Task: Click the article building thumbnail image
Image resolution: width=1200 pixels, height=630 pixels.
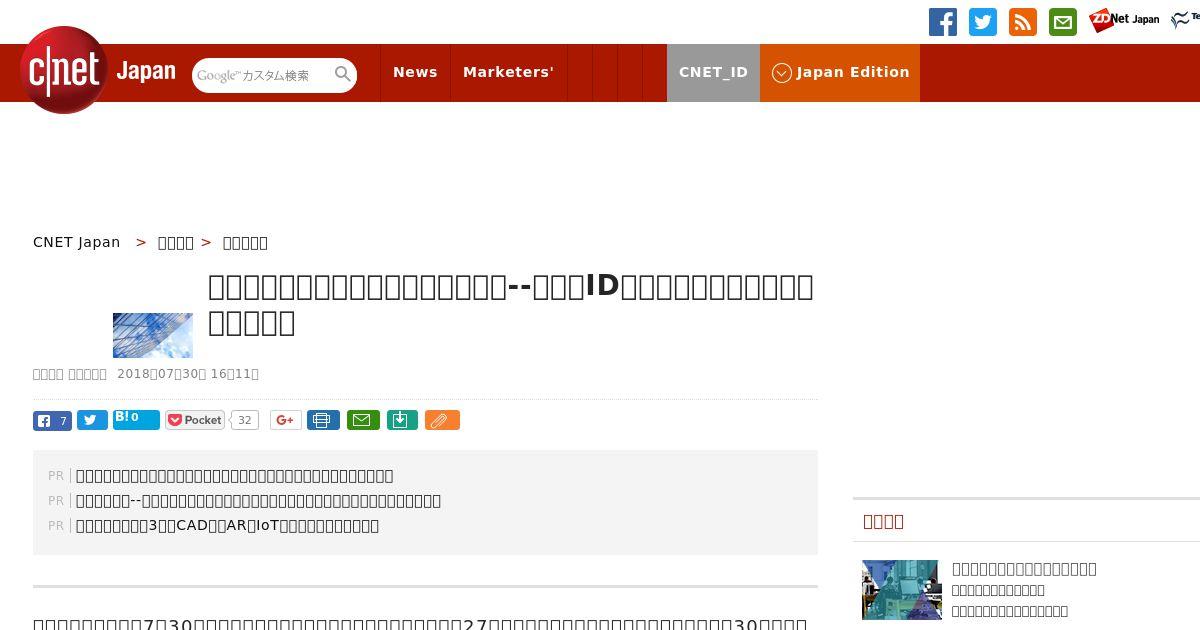Action: pyautogui.click(x=153, y=335)
